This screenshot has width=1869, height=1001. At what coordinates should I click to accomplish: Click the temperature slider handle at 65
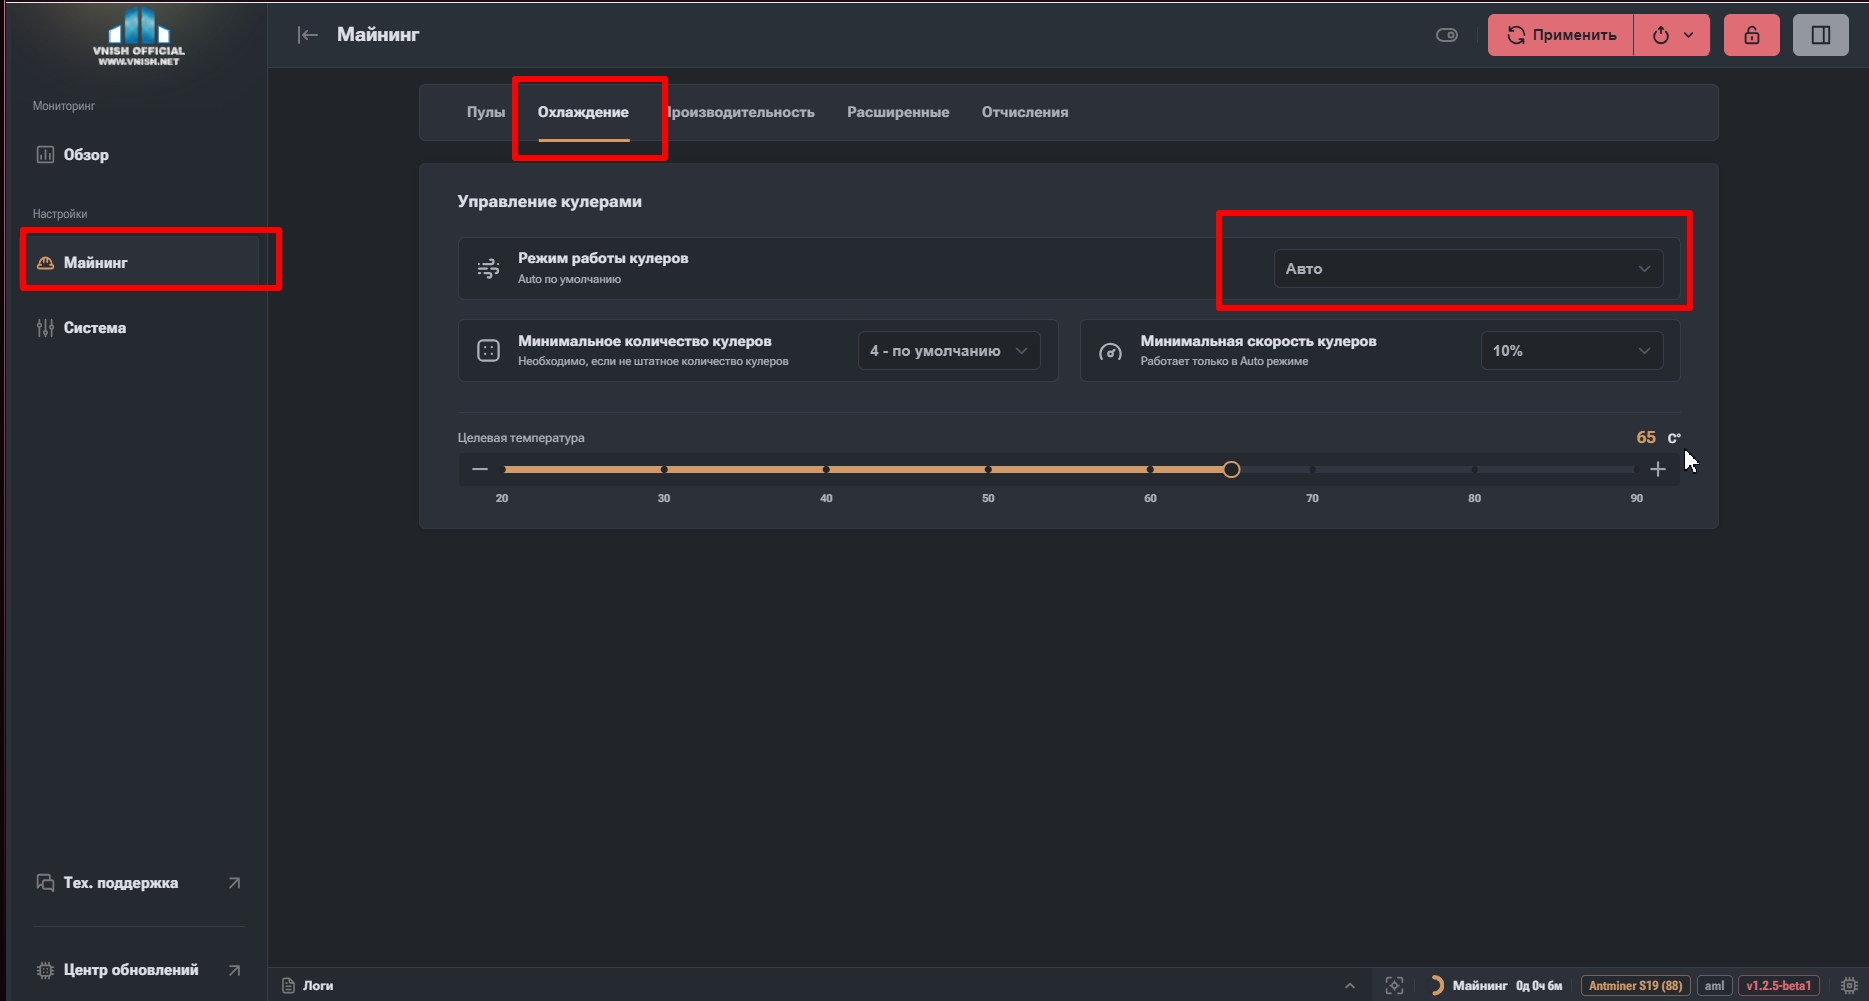click(x=1232, y=469)
